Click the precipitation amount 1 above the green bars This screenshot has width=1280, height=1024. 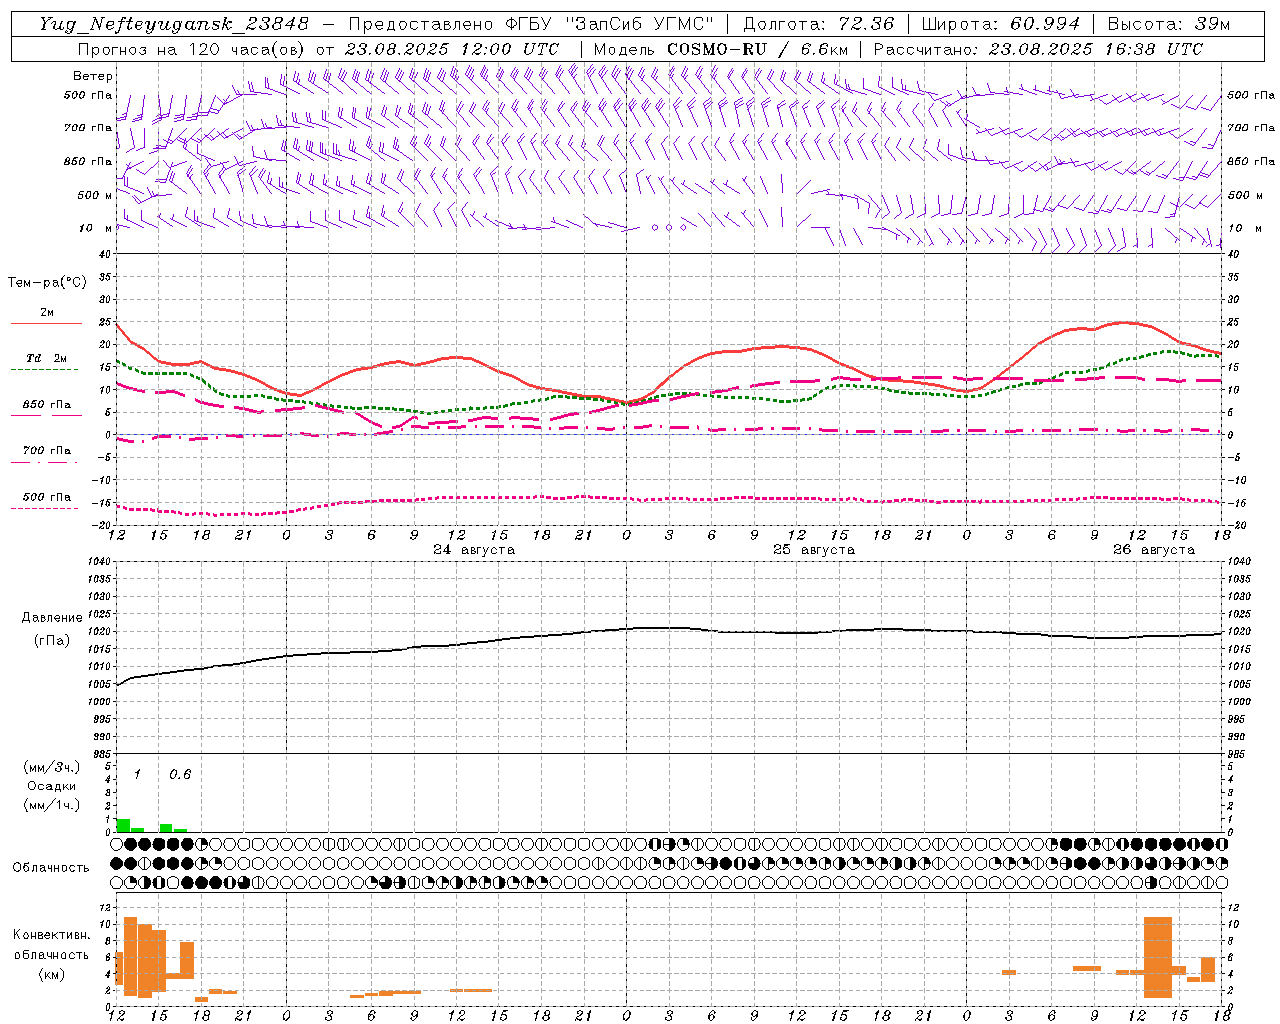tap(137, 774)
